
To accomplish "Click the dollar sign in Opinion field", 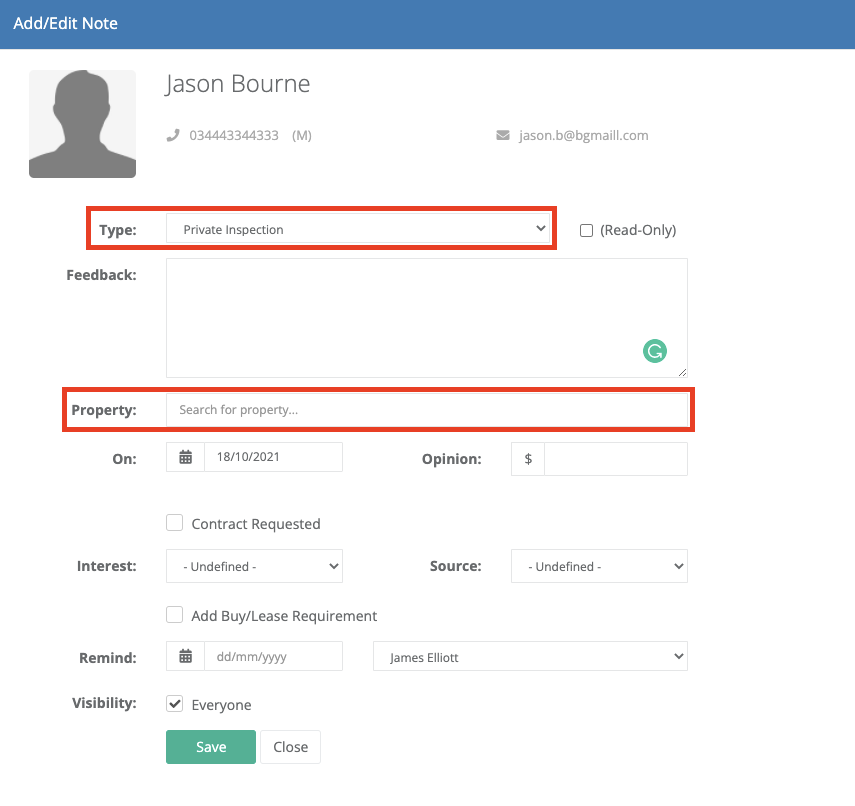I will click(x=528, y=459).
